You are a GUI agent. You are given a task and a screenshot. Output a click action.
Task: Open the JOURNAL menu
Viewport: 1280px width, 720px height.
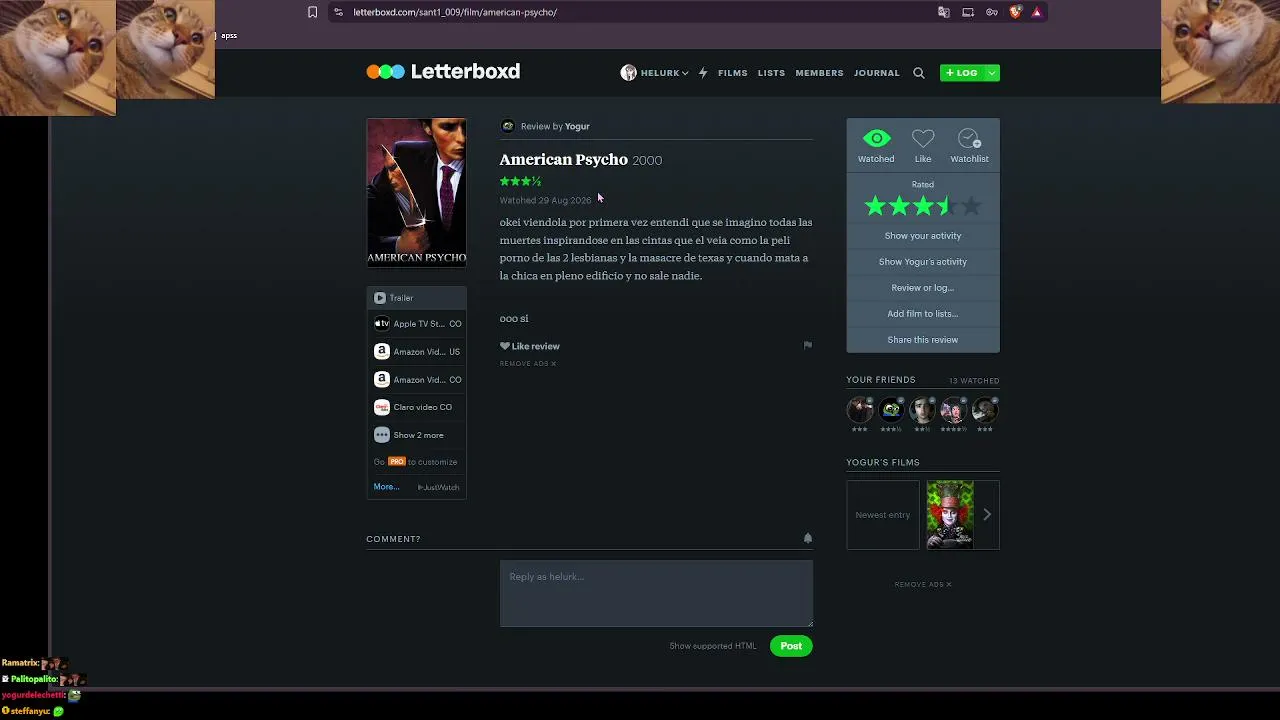(x=877, y=73)
